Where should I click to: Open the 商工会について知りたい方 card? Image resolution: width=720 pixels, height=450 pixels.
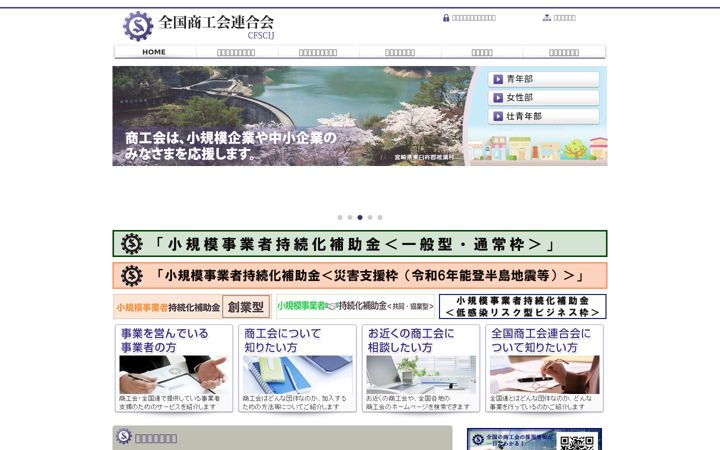pos(297,368)
